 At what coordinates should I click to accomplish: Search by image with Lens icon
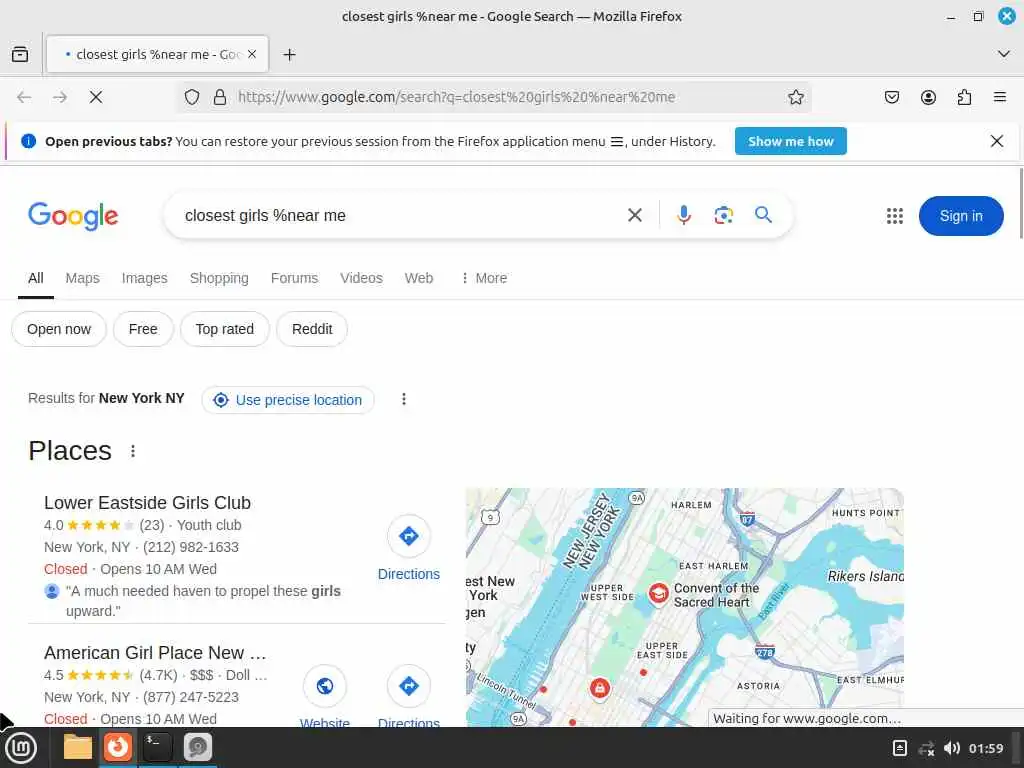click(724, 215)
